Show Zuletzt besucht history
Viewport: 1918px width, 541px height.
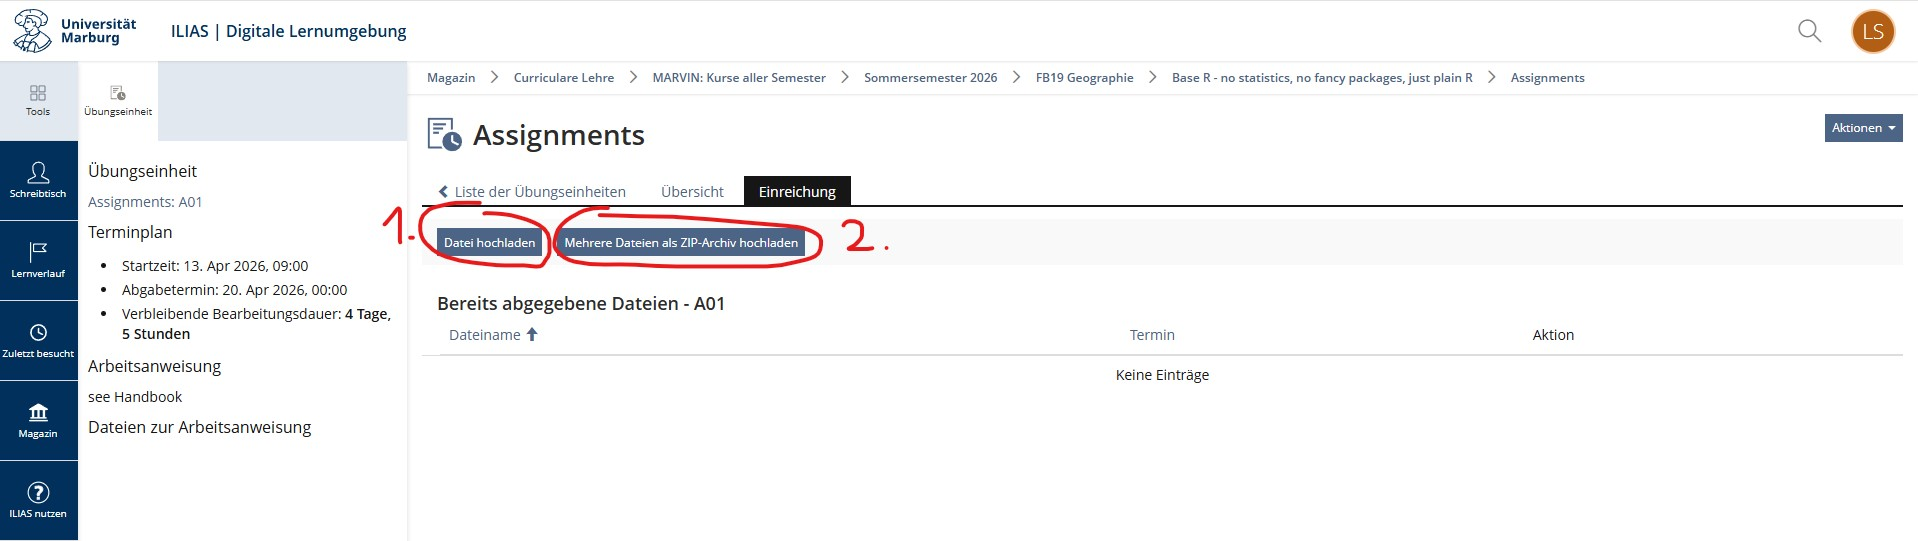click(x=38, y=340)
